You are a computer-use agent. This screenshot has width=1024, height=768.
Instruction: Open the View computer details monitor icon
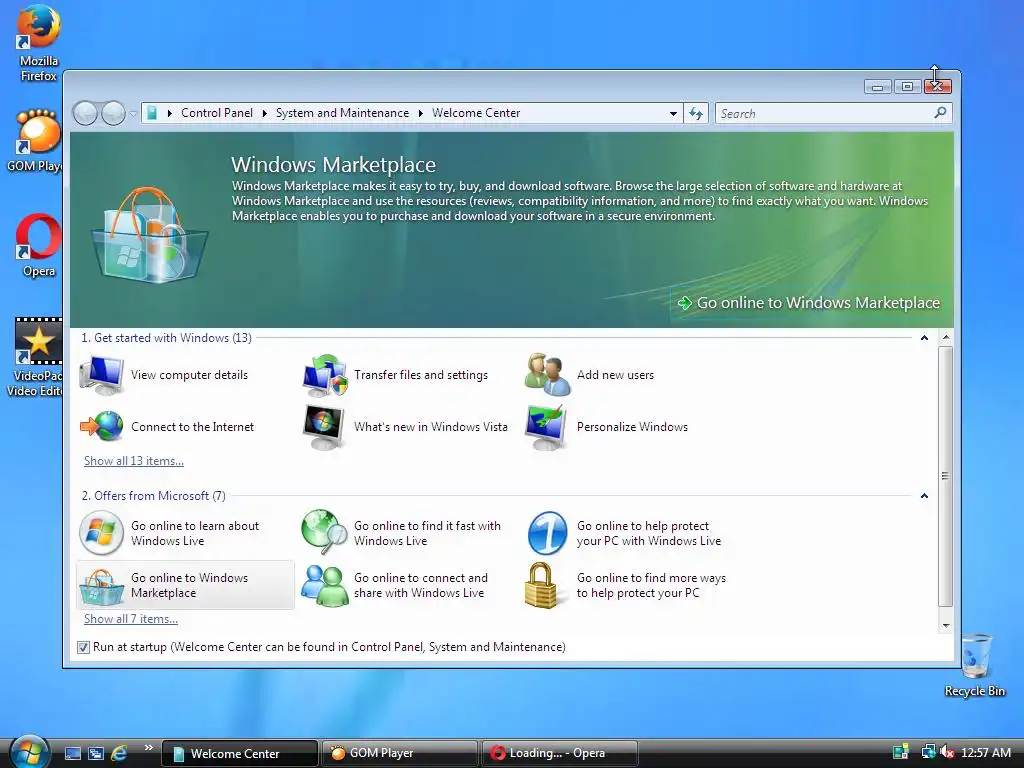[101, 375]
